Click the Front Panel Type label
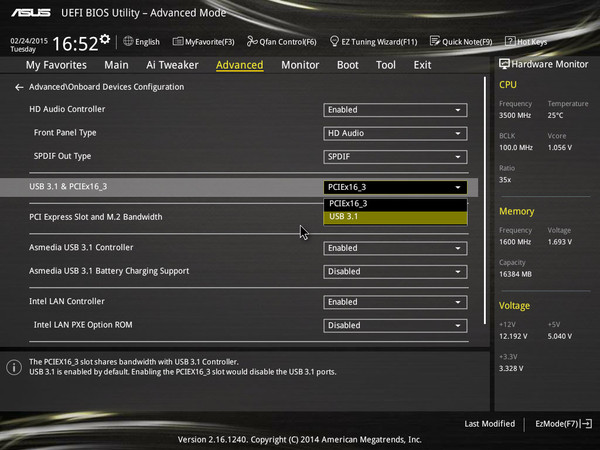 click(x=65, y=133)
